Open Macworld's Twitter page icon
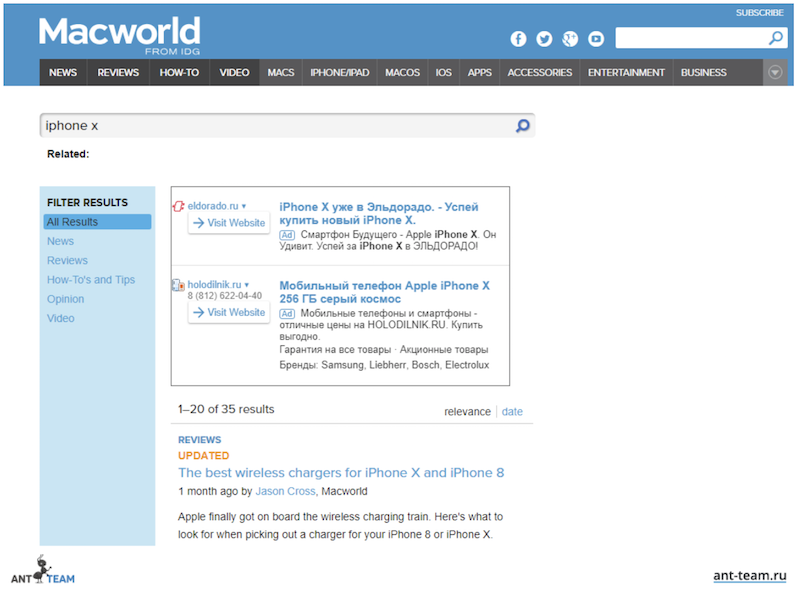 544,39
